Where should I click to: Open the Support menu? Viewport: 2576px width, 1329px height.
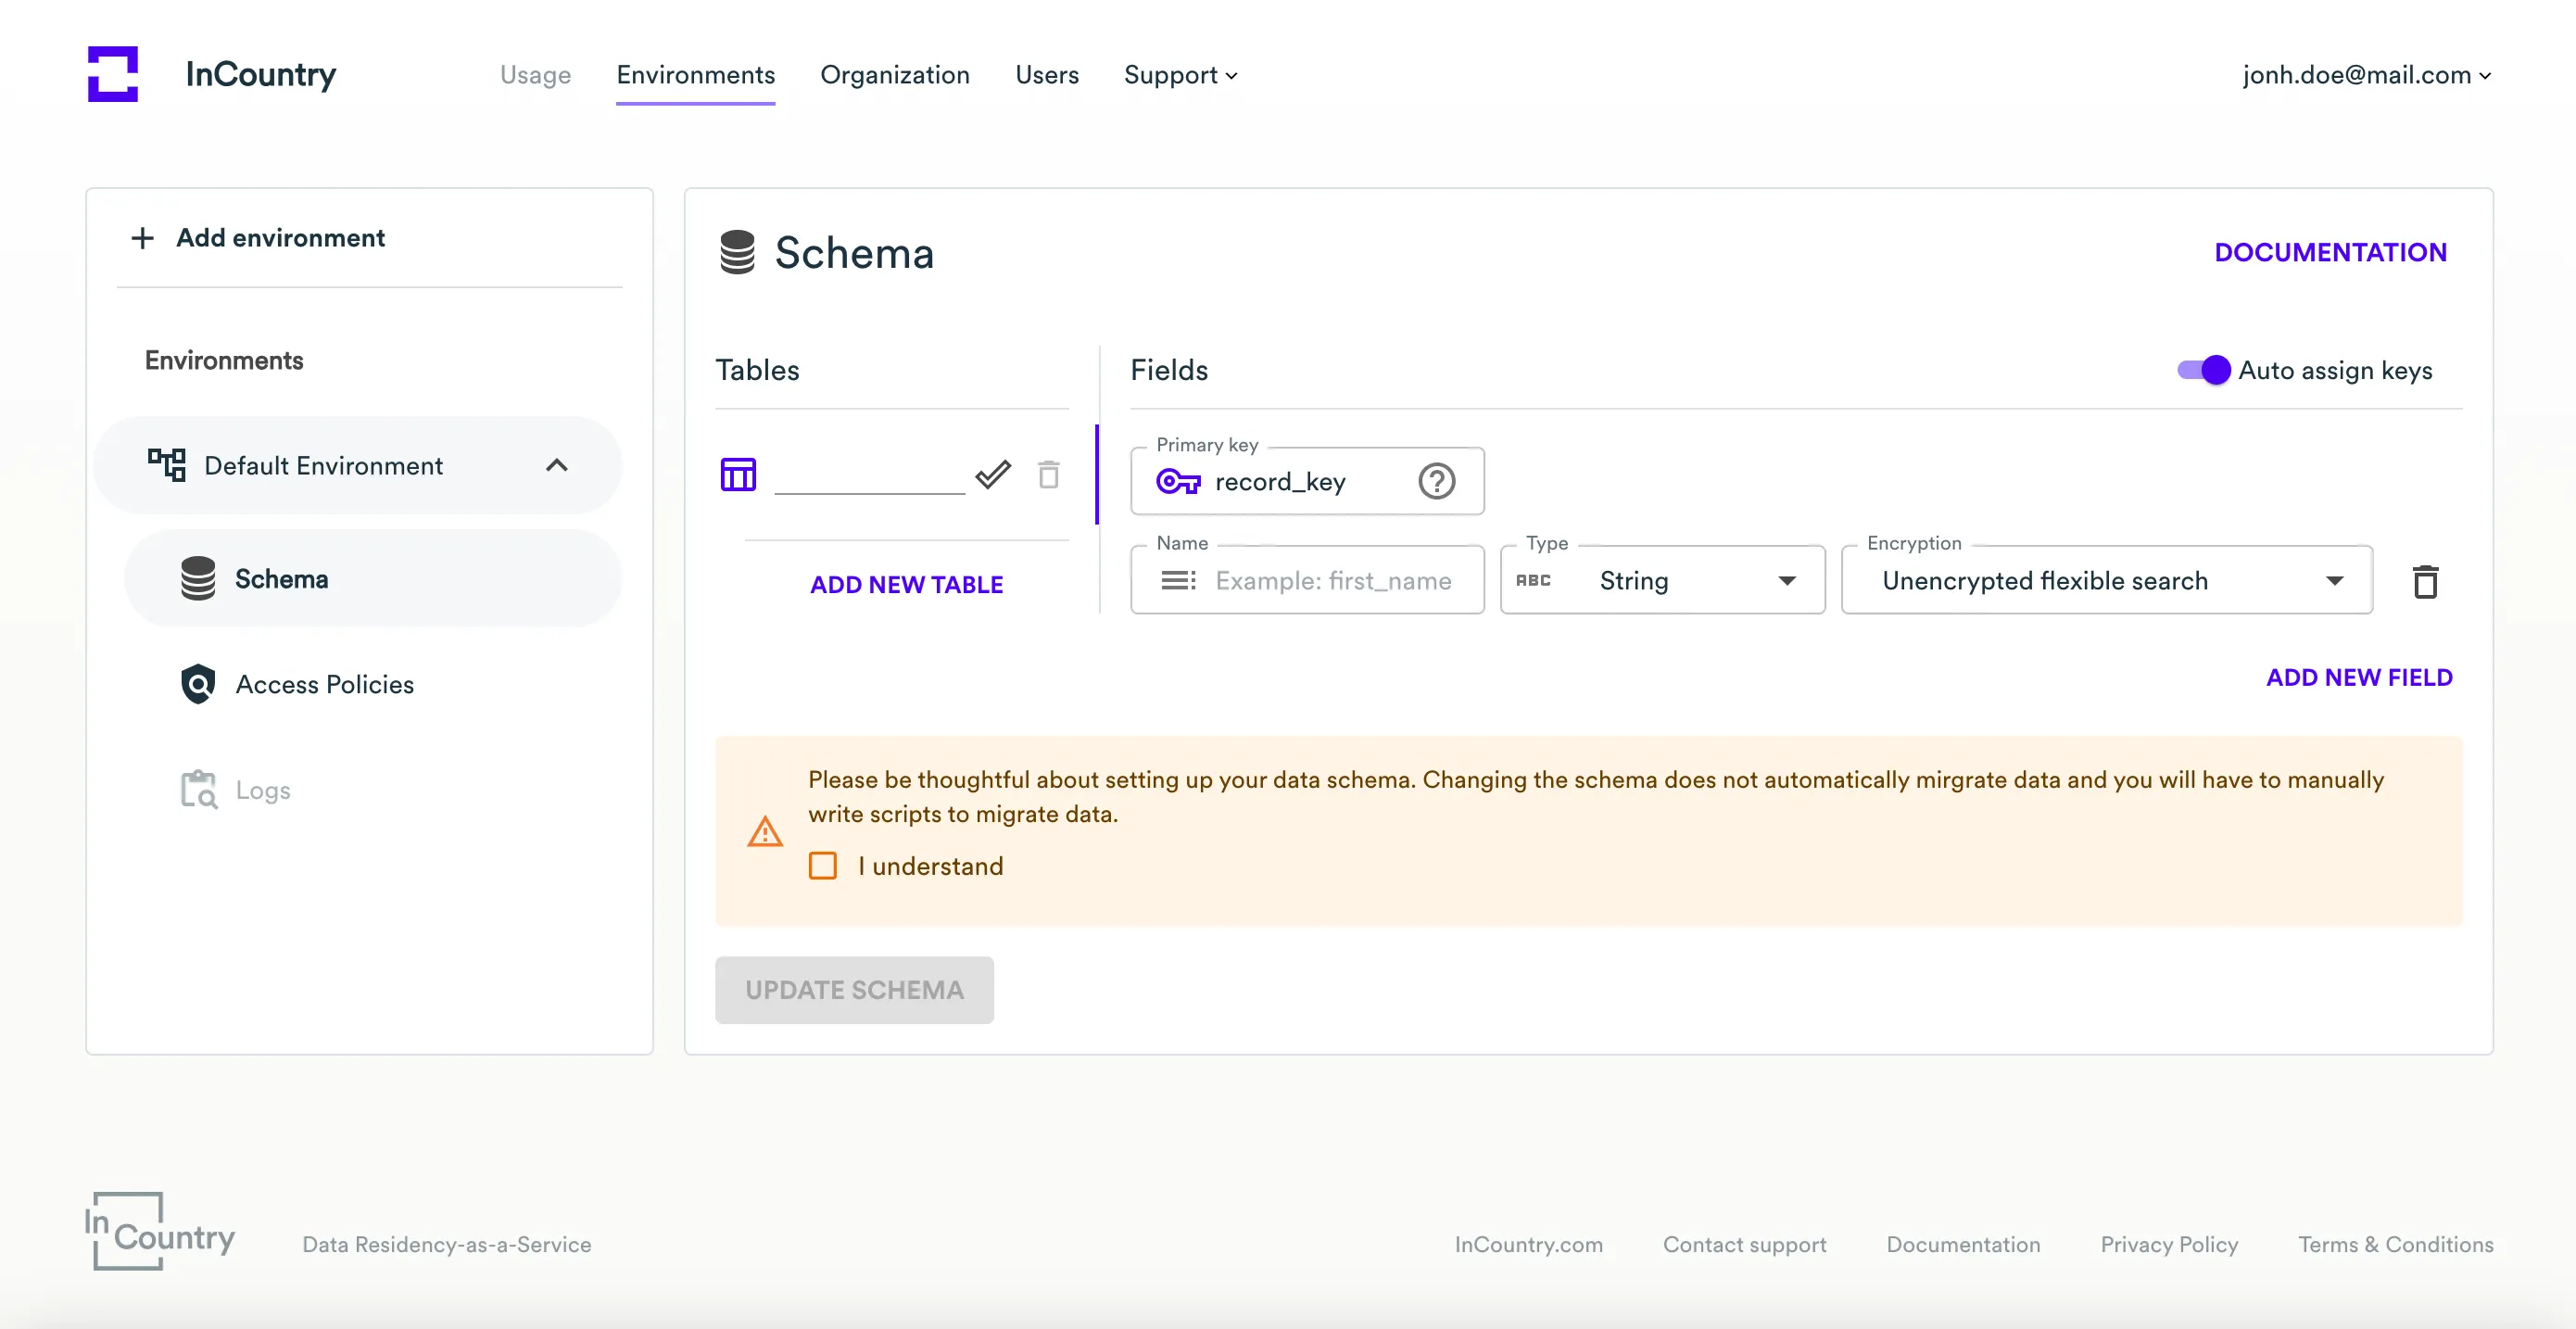[1180, 75]
